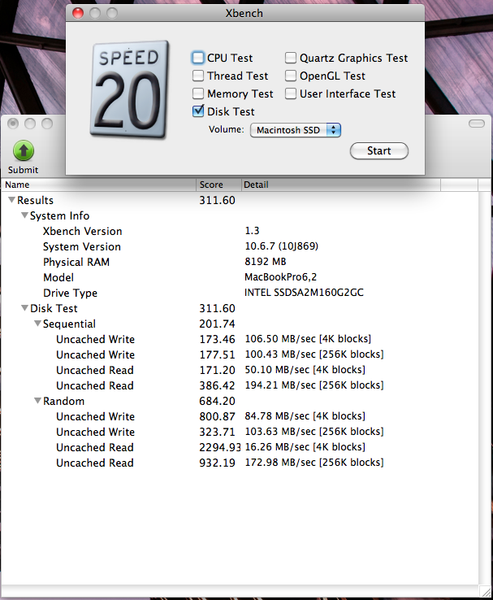
Task: Click the 932.19 score cell
Action: [x=217, y=463]
